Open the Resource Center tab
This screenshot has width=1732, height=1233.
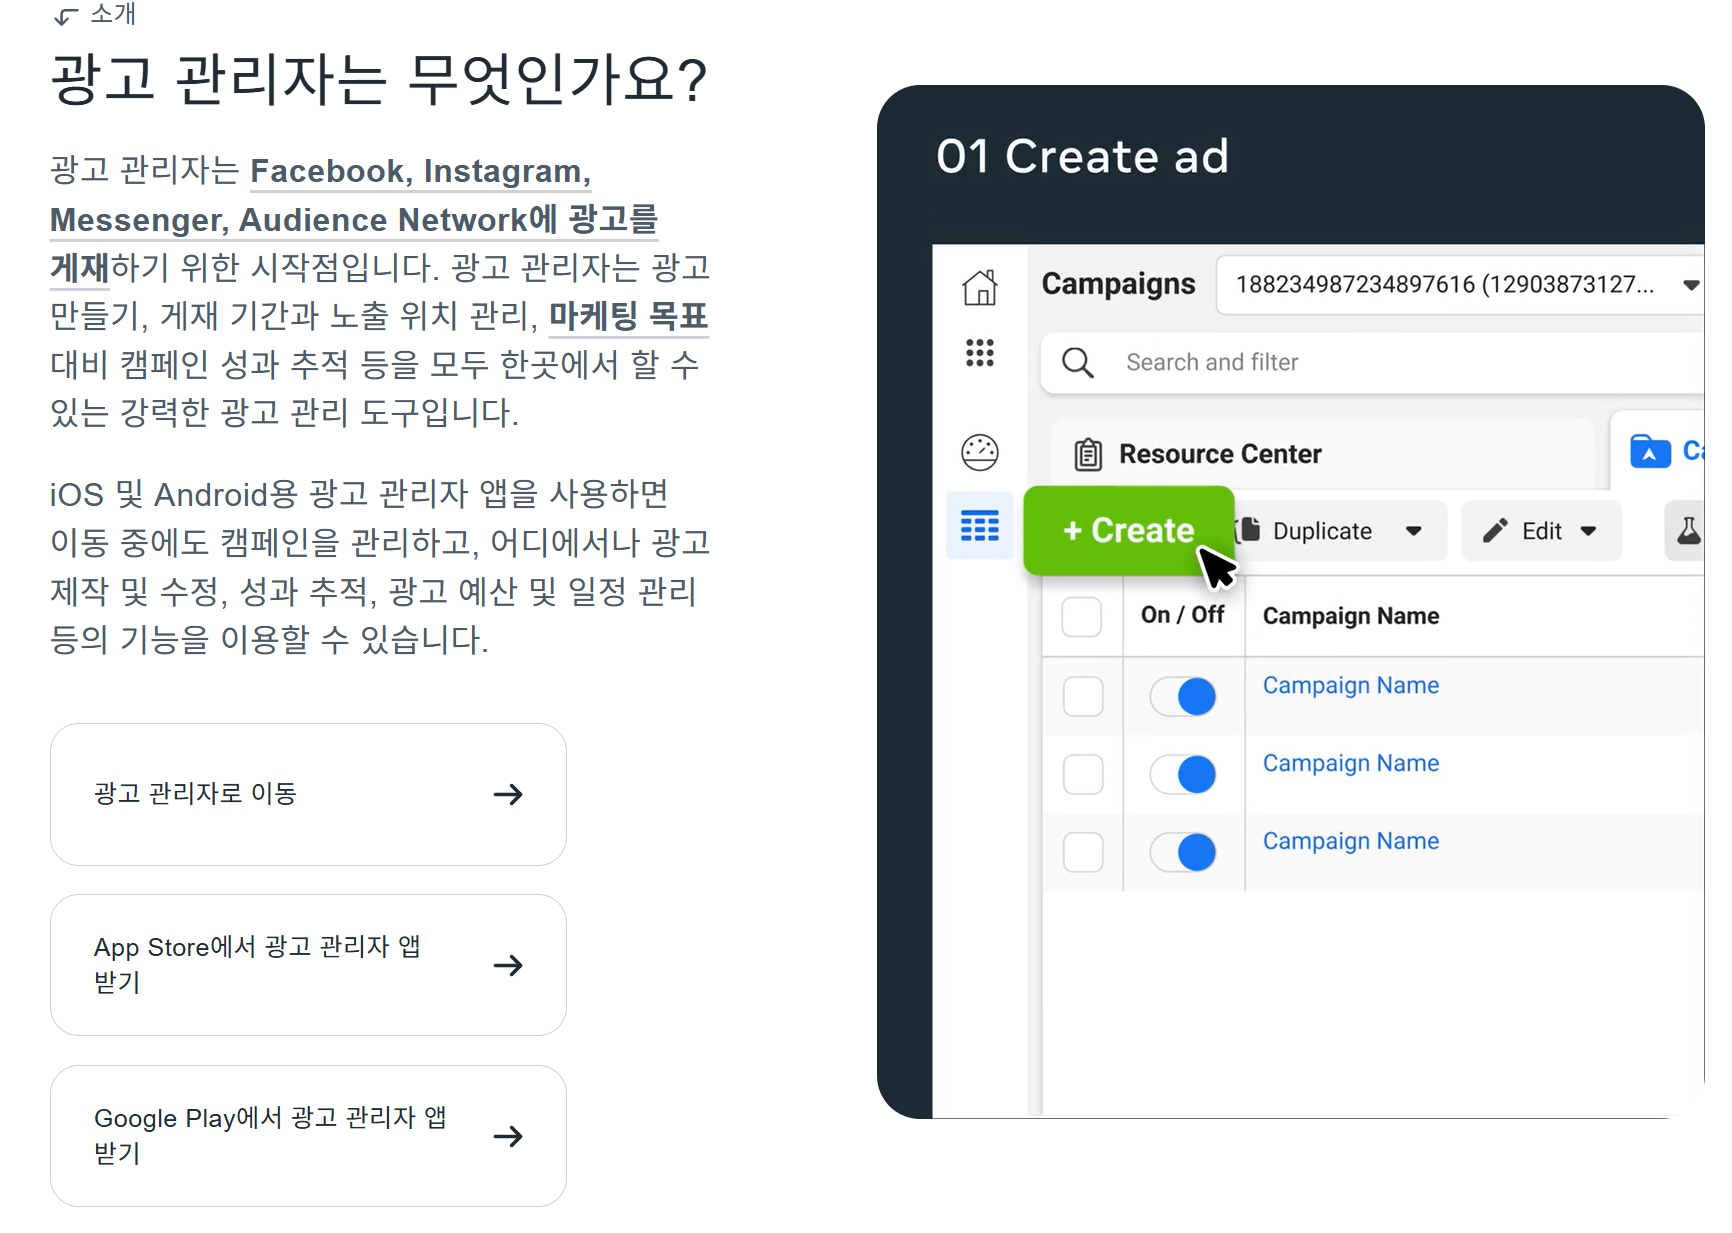pos(1322,454)
